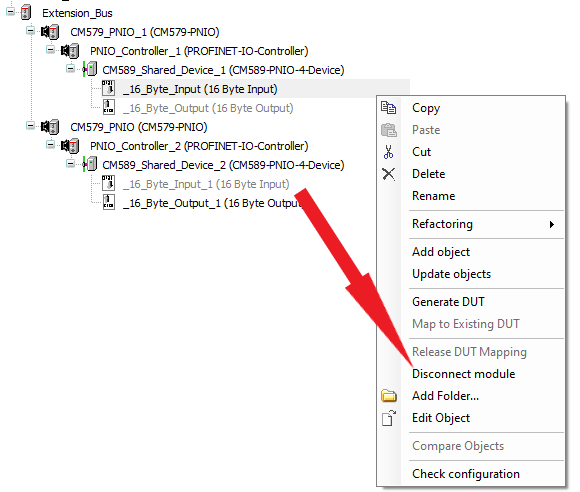Select the _16_Byte_Output tree item

[208, 108]
